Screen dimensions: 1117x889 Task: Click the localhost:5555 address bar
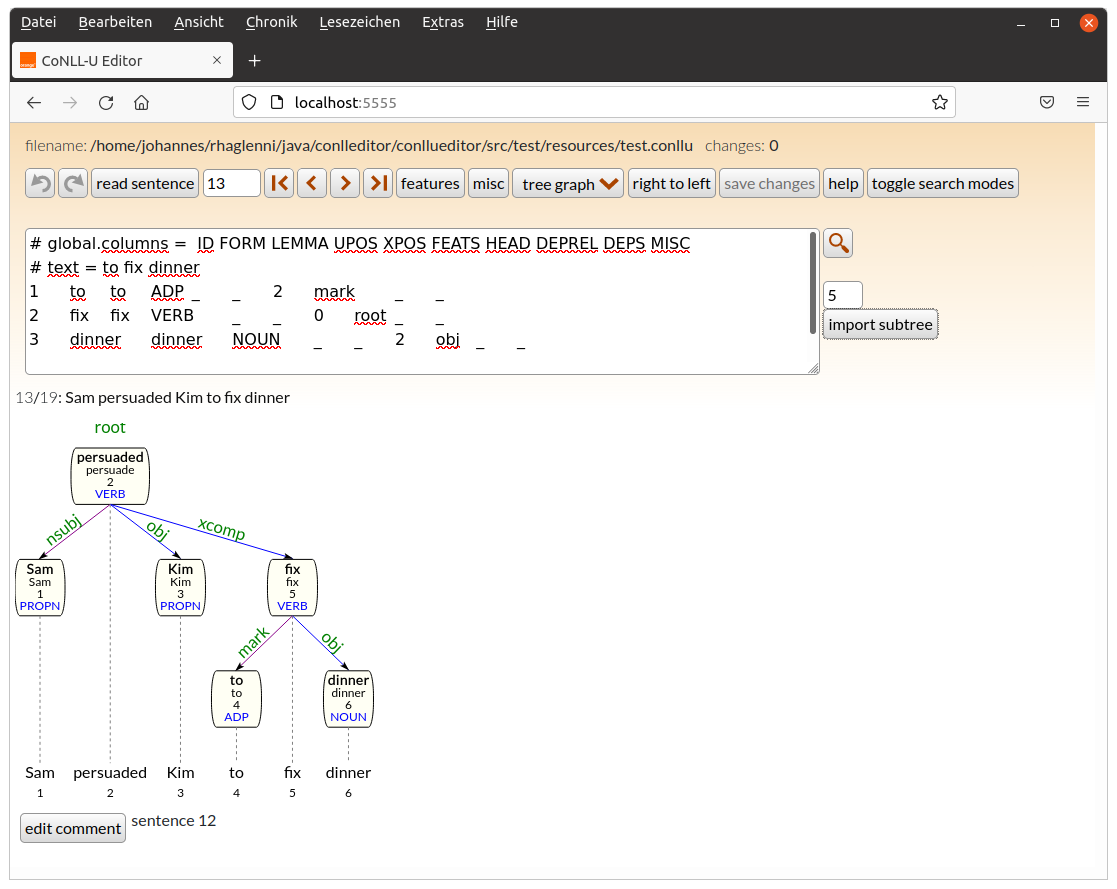[594, 103]
